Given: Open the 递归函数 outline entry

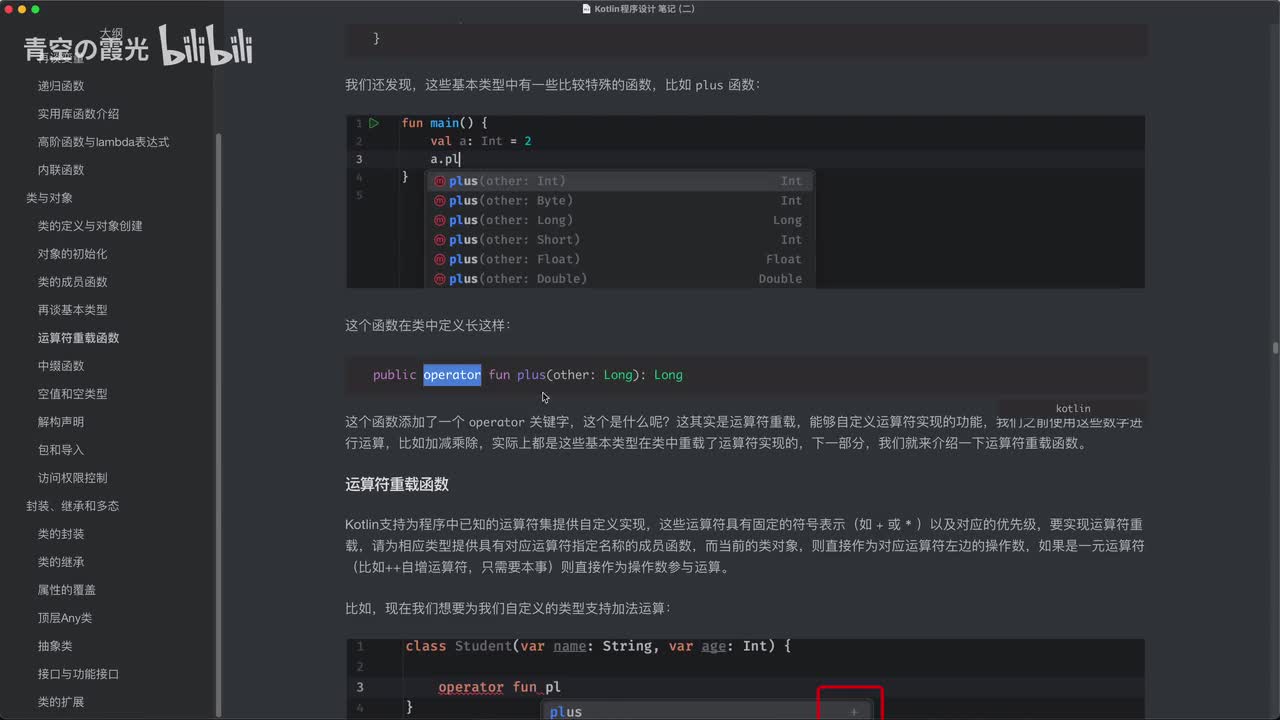Looking at the screenshot, I should click(x=61, y=86).
